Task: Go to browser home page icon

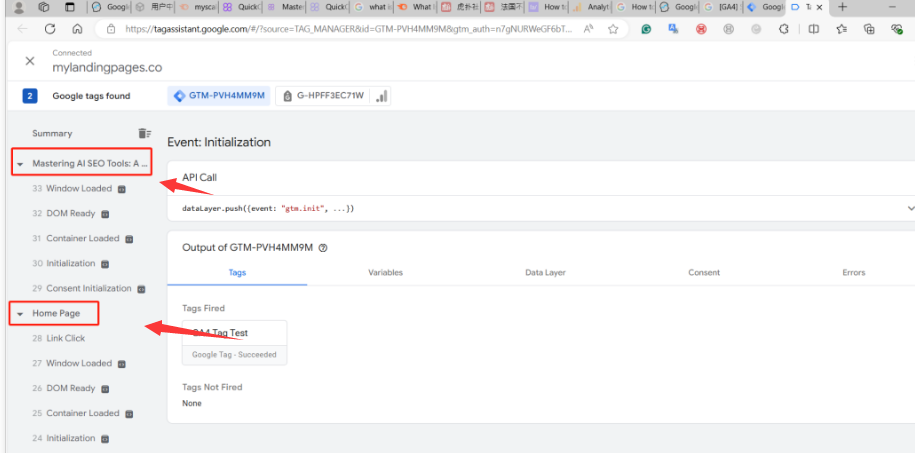Action: [78, 29]
